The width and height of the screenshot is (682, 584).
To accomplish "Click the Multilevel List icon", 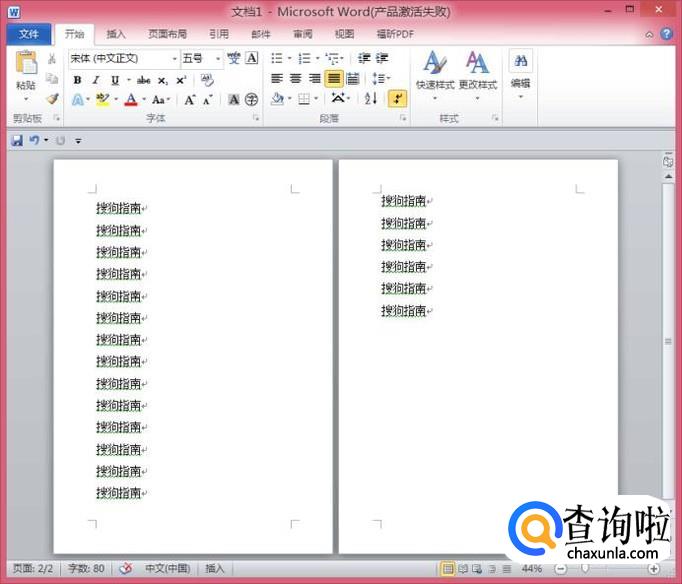I will pos(333,58).
